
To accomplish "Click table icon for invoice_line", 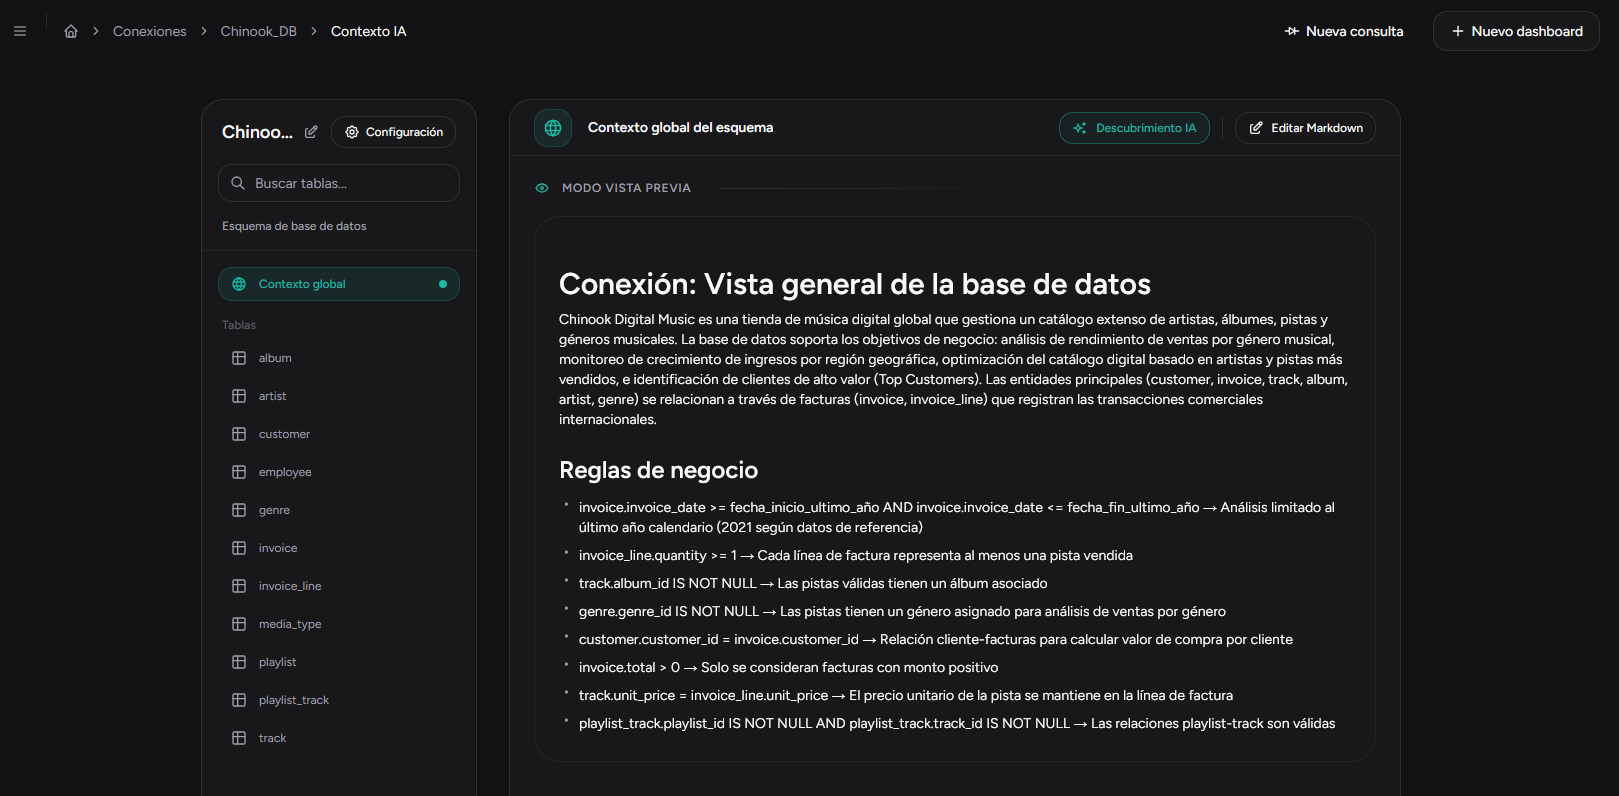I will (x=239, y=586).
